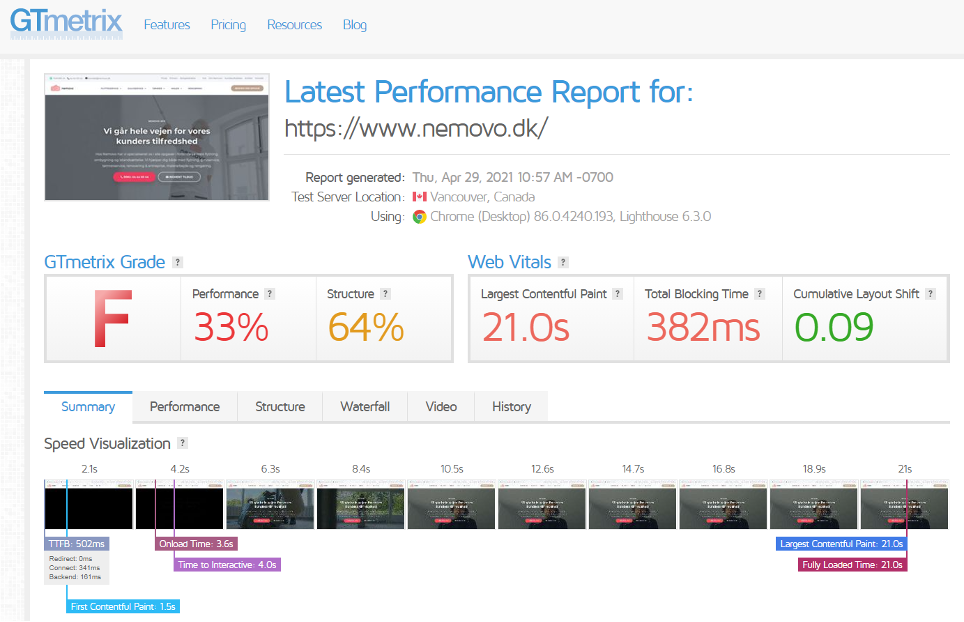
Task: Click the Onload Time: 3.6s marker
Action: pos(196,544)
